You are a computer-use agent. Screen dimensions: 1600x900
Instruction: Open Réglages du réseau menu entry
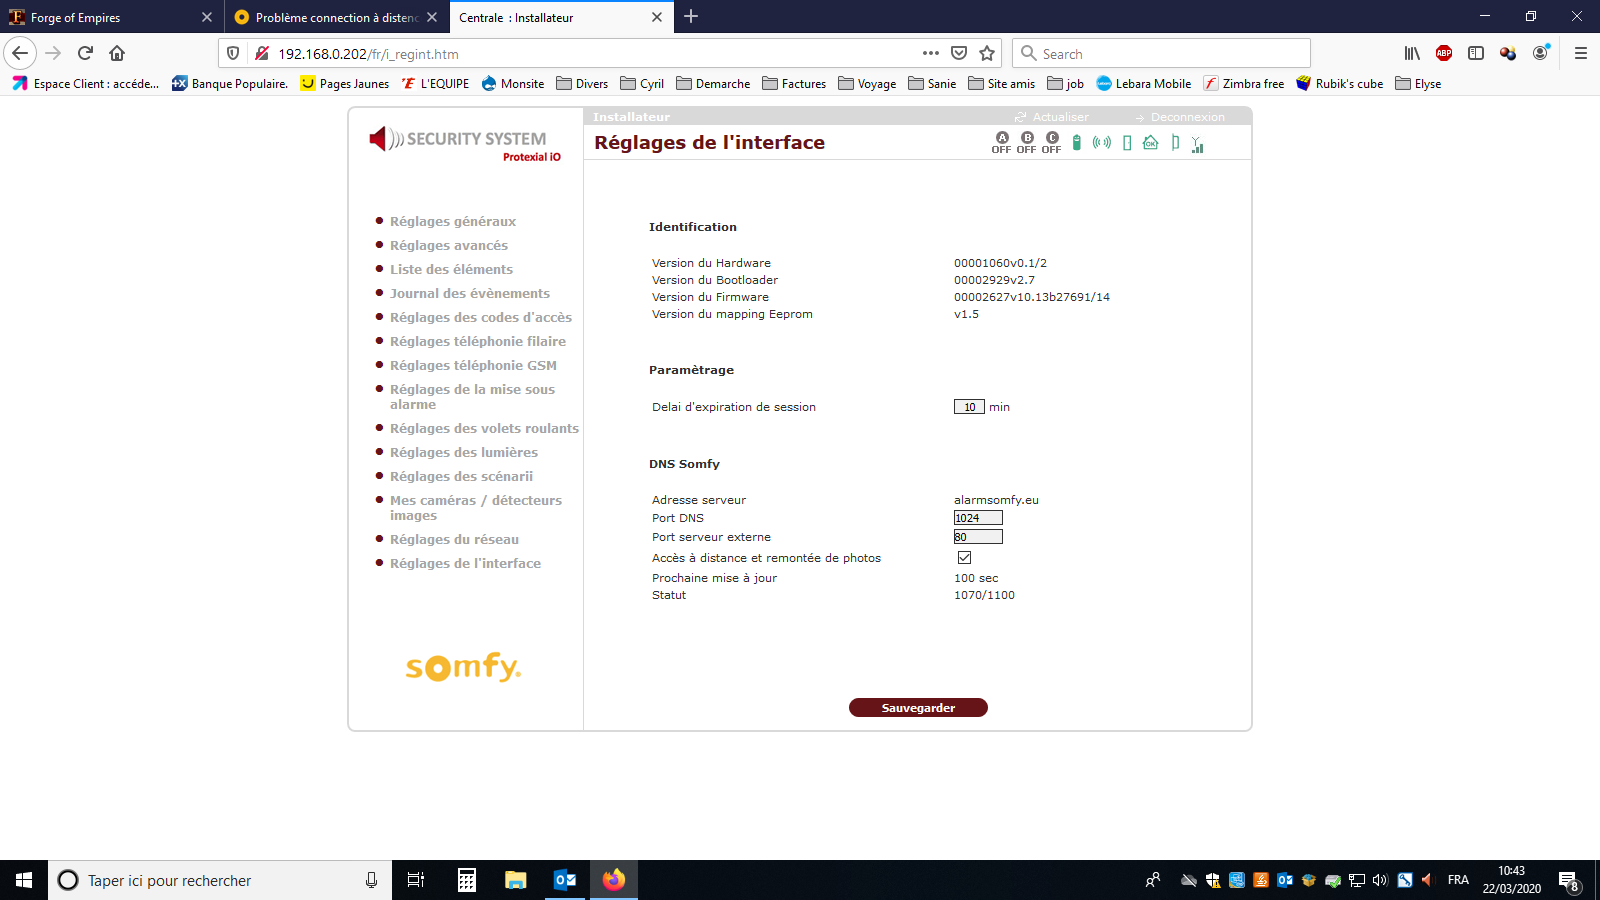(x=454, y=540)
